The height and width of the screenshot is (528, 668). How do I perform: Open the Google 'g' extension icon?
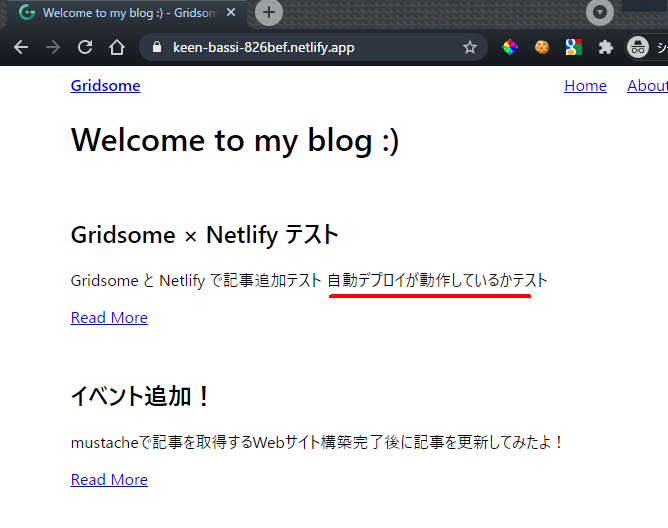pyautogui.click(x=573, y=47)
